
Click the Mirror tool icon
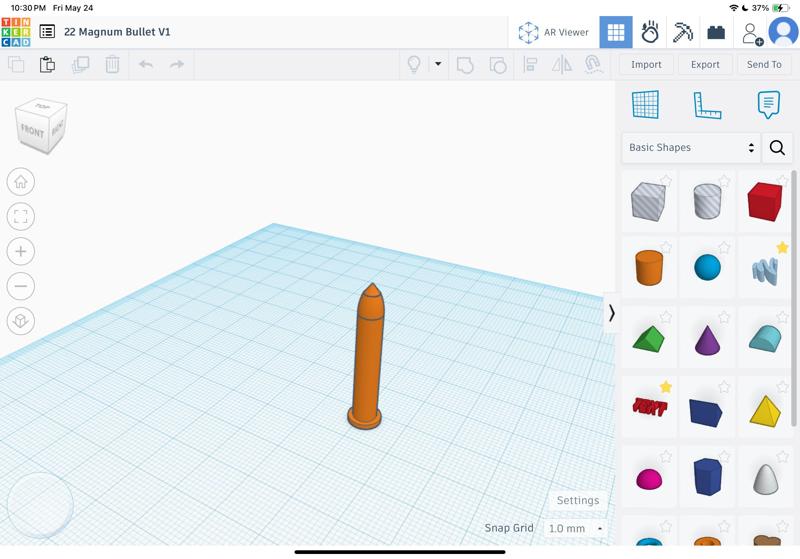[562, 65]
